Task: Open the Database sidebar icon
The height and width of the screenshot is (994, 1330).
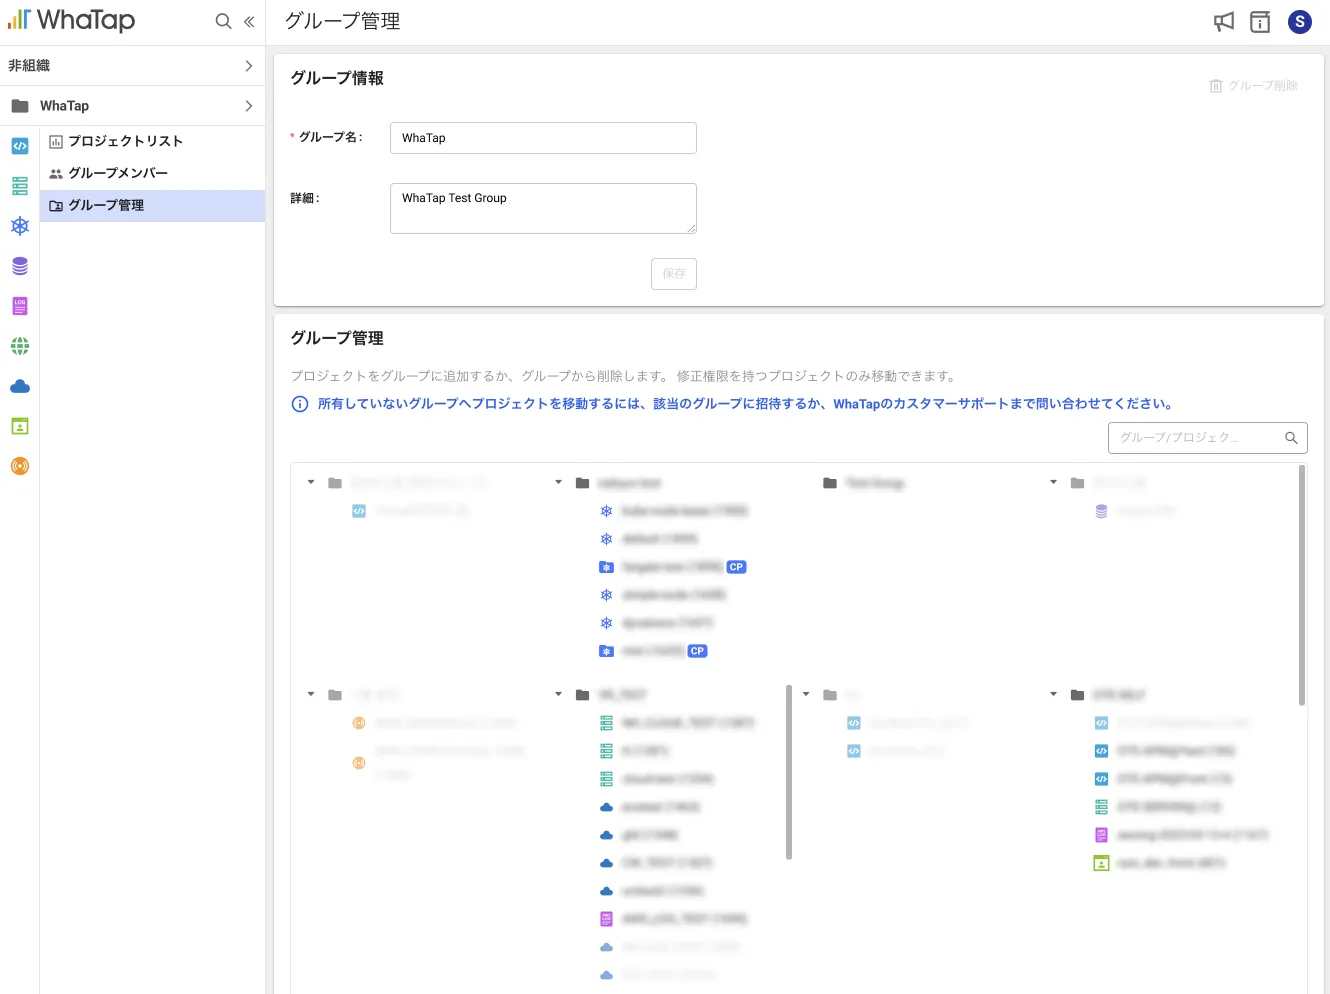Action: tap(20, 266)
